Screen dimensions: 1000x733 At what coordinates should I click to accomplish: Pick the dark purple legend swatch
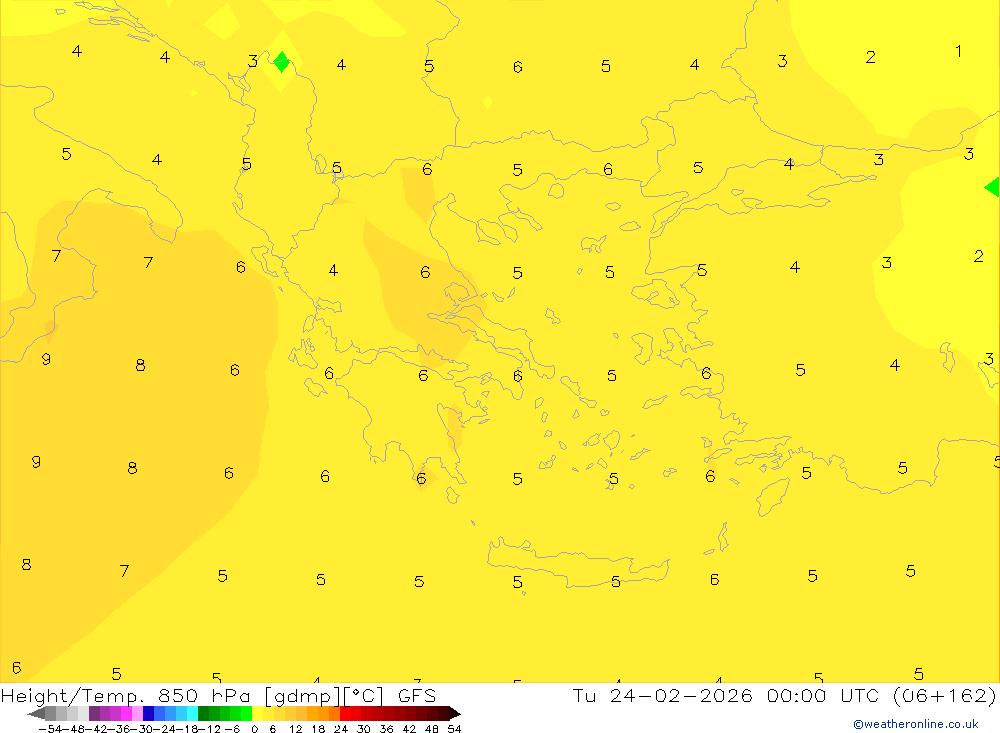pos(94,713)
